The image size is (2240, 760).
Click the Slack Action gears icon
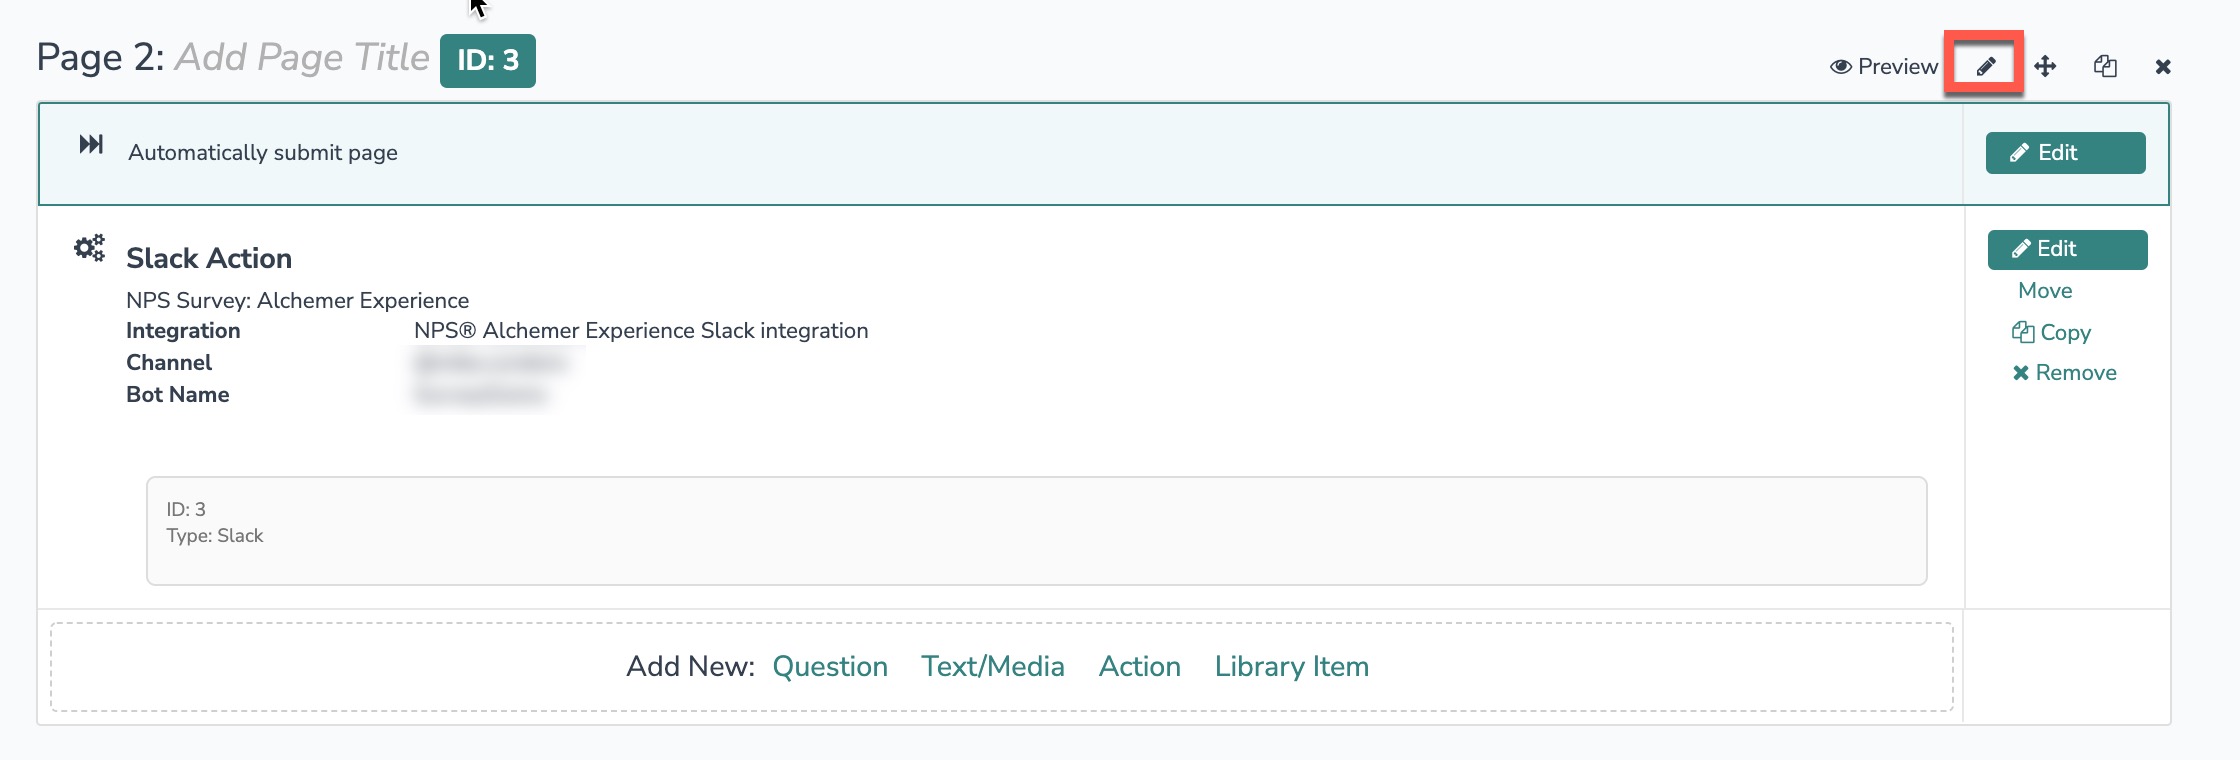click(x=90, y=248)
